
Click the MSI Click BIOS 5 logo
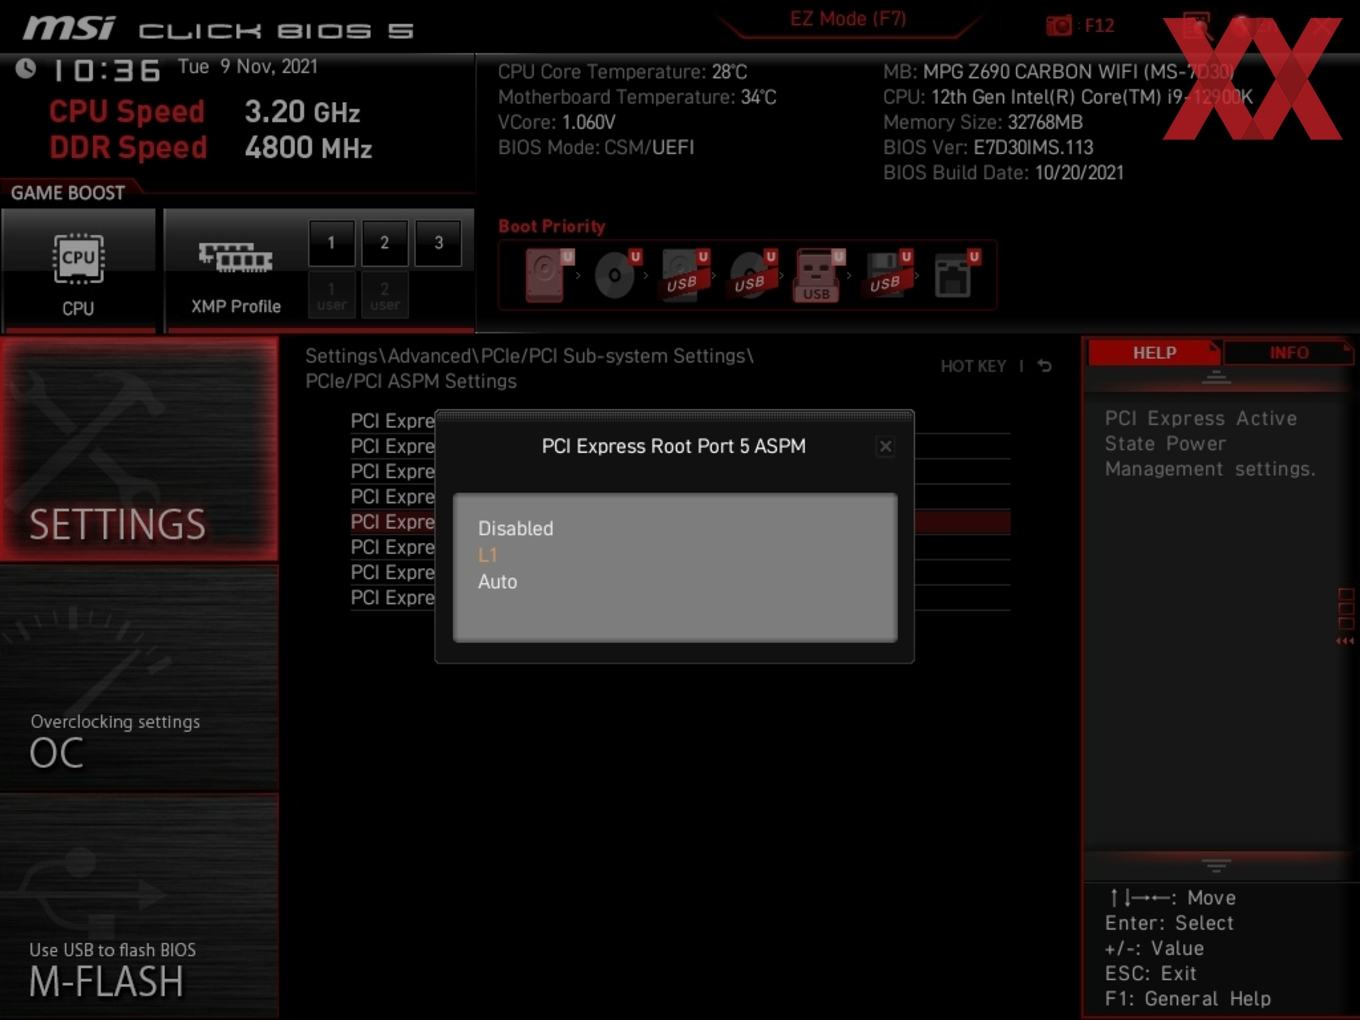[217, 28]
